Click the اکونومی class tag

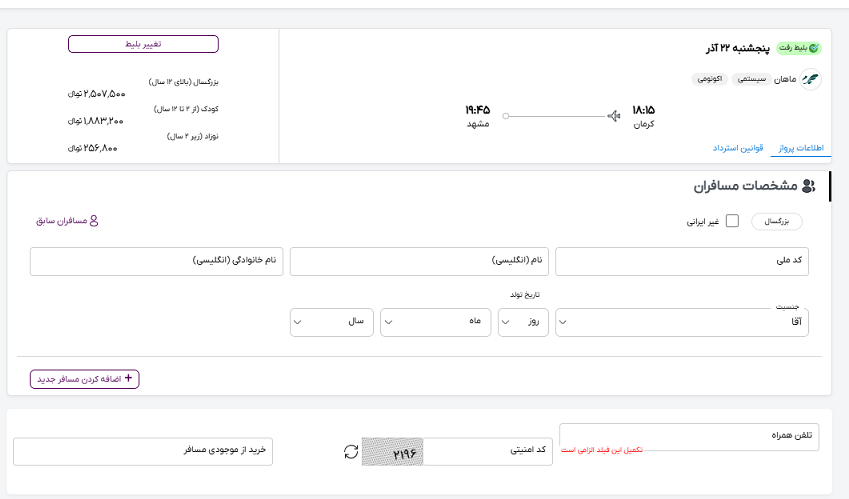point(709,79)
